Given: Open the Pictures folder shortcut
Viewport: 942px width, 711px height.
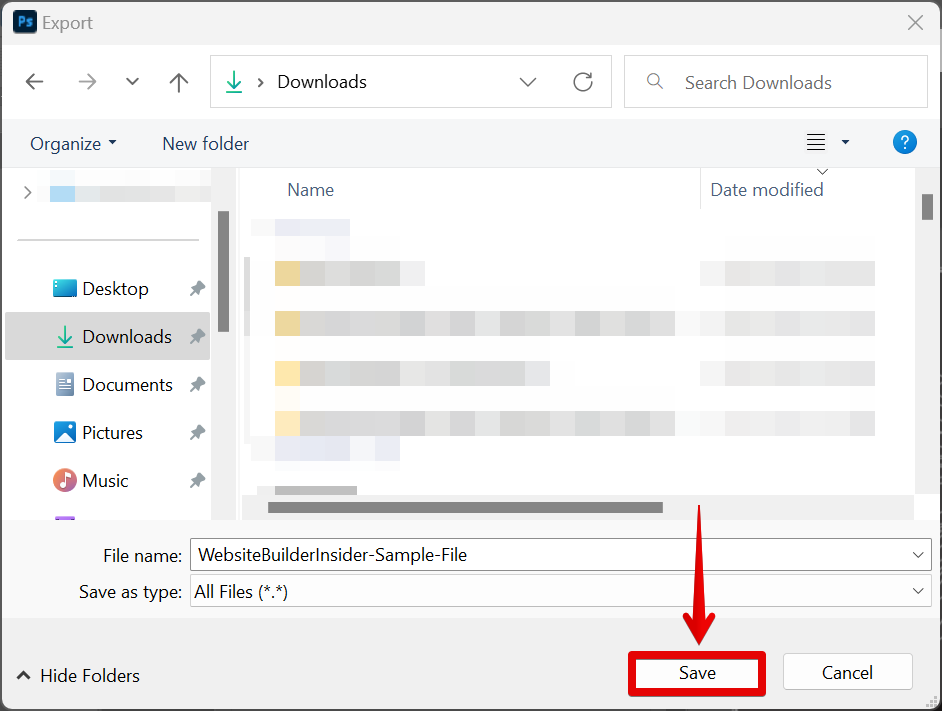Looking at the screenshot, I should tap(112, 433).
